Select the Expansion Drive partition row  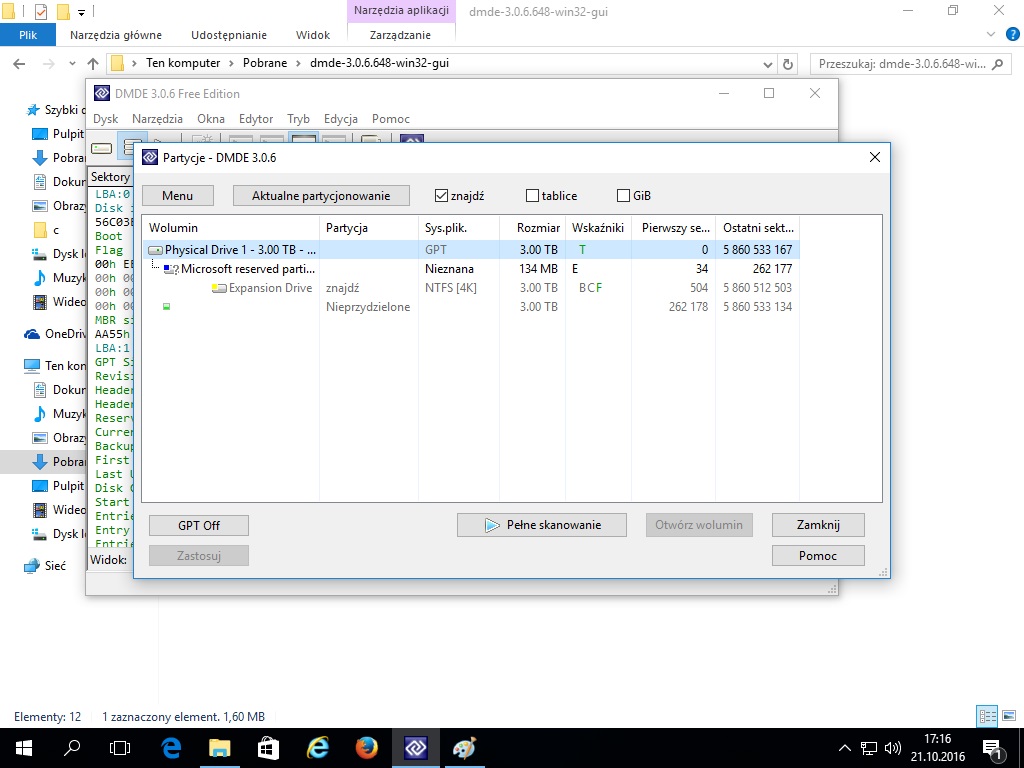(471, 288)
